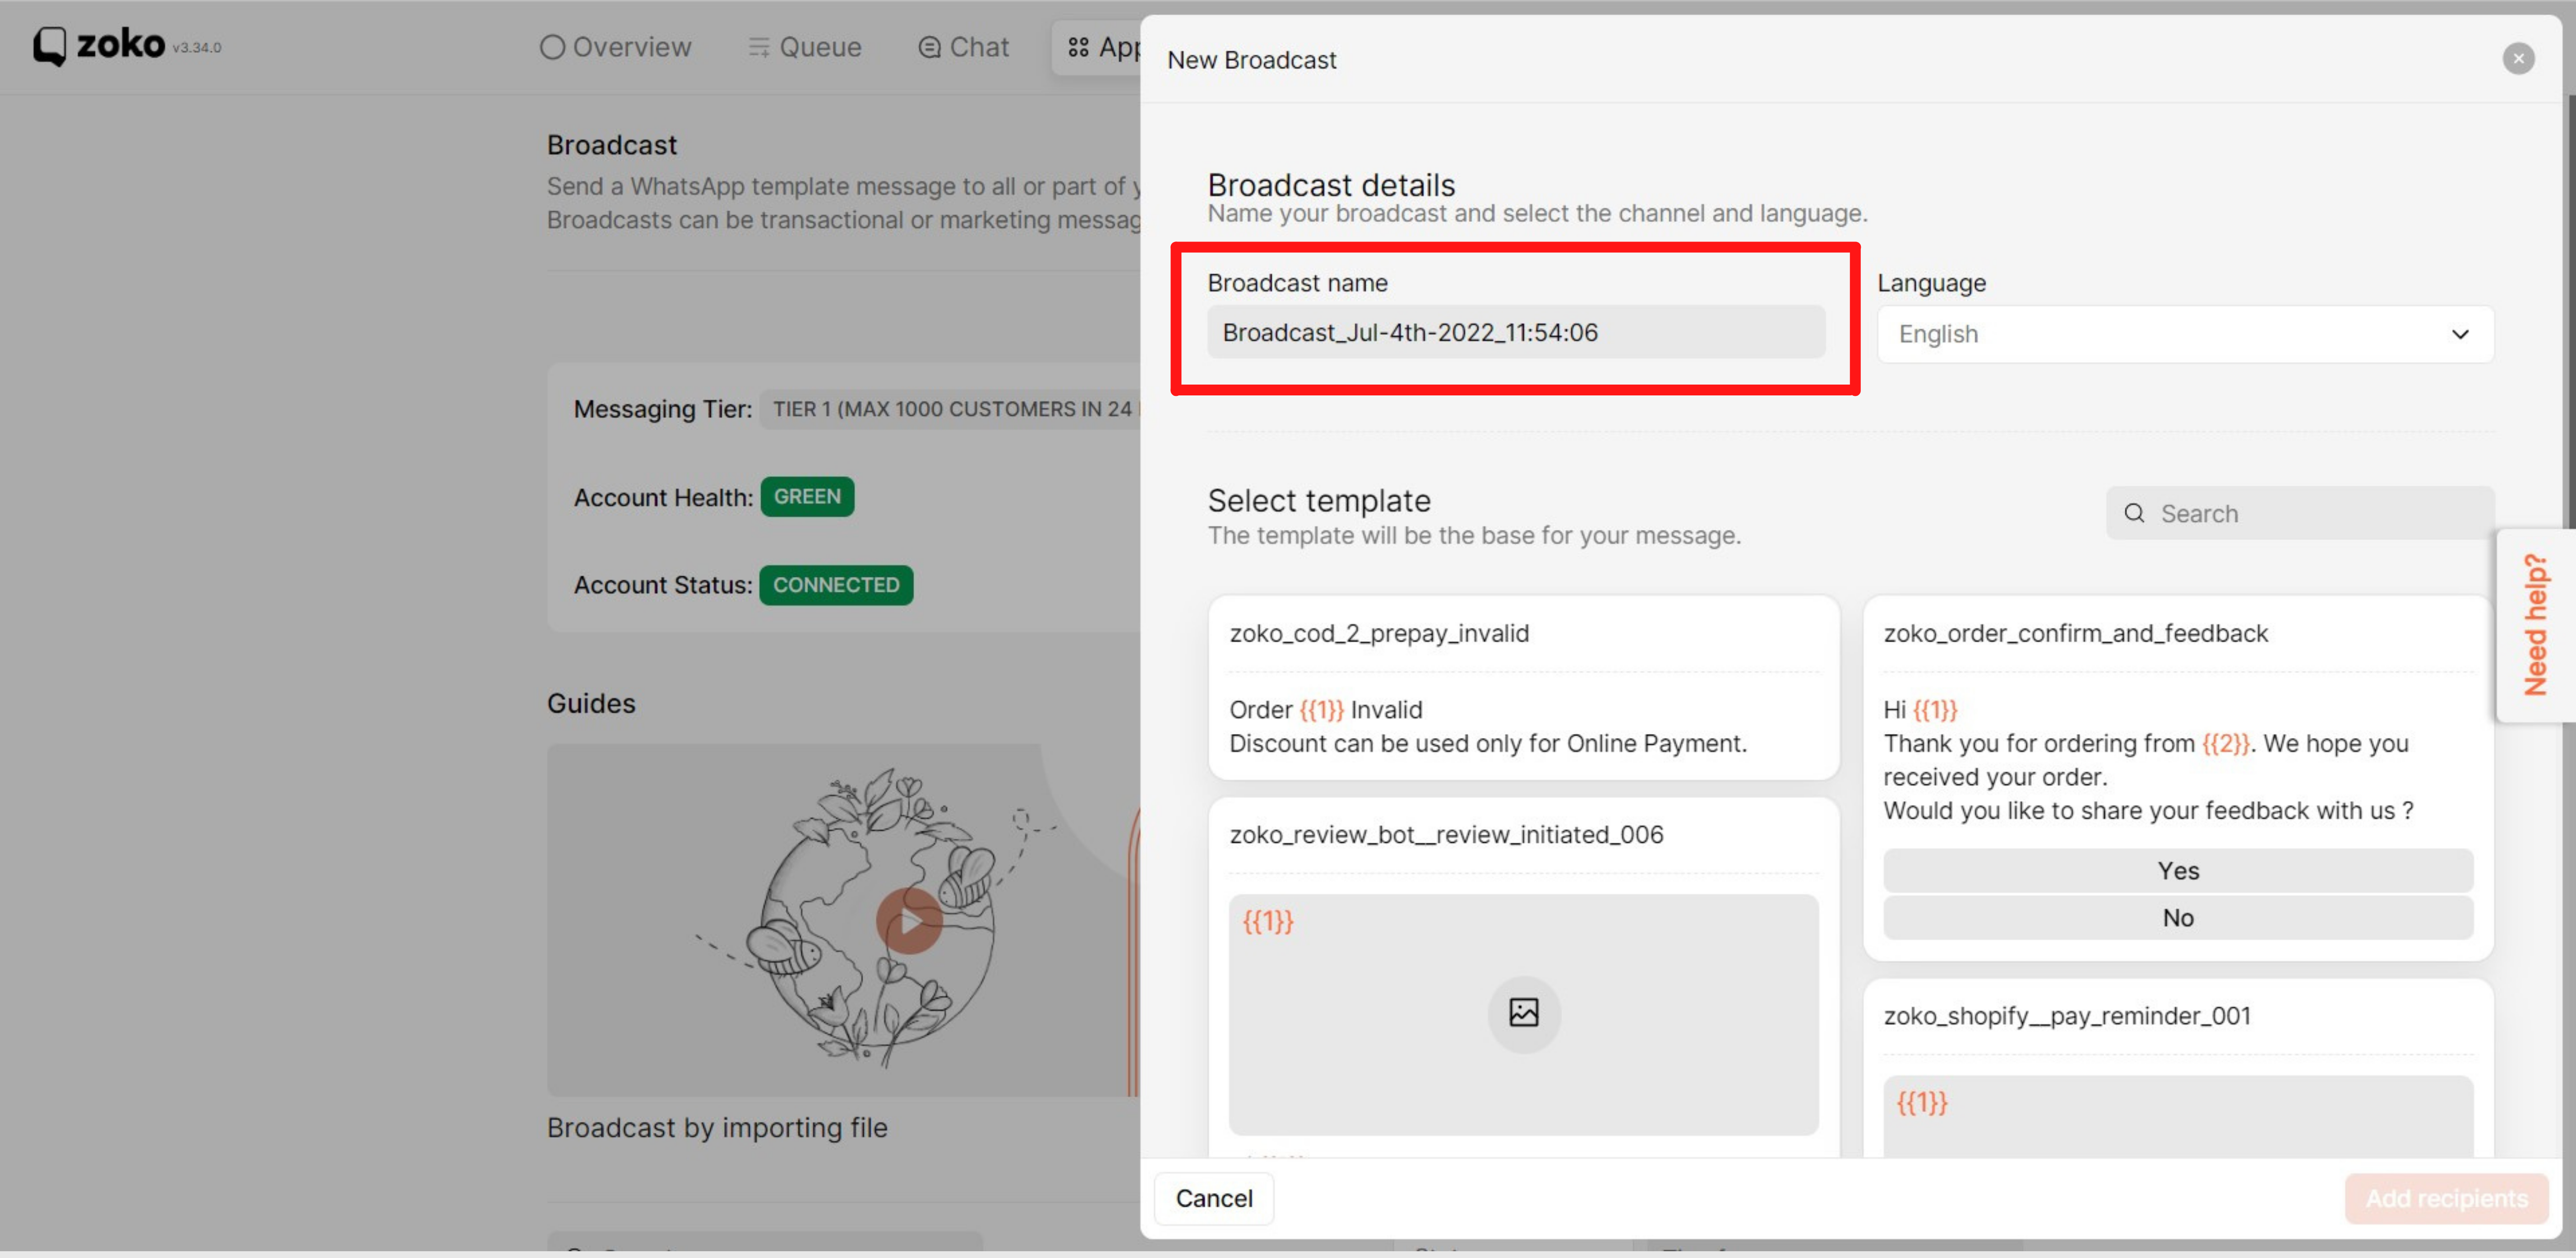Click the search magnifier icon
This screenshot has width=2576, height=1258.
[x=2134, y=513]
